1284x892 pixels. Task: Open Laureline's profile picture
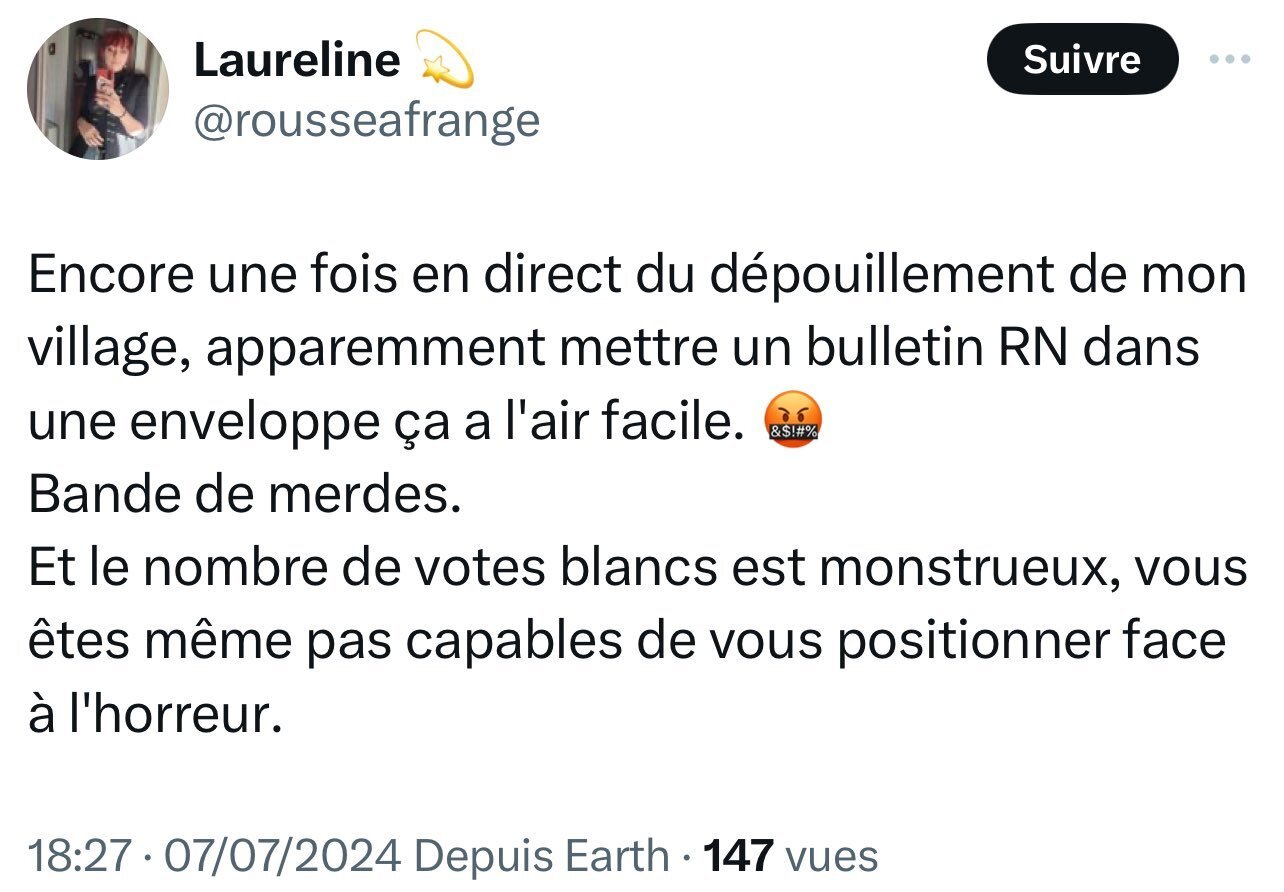tap(97, 89)
